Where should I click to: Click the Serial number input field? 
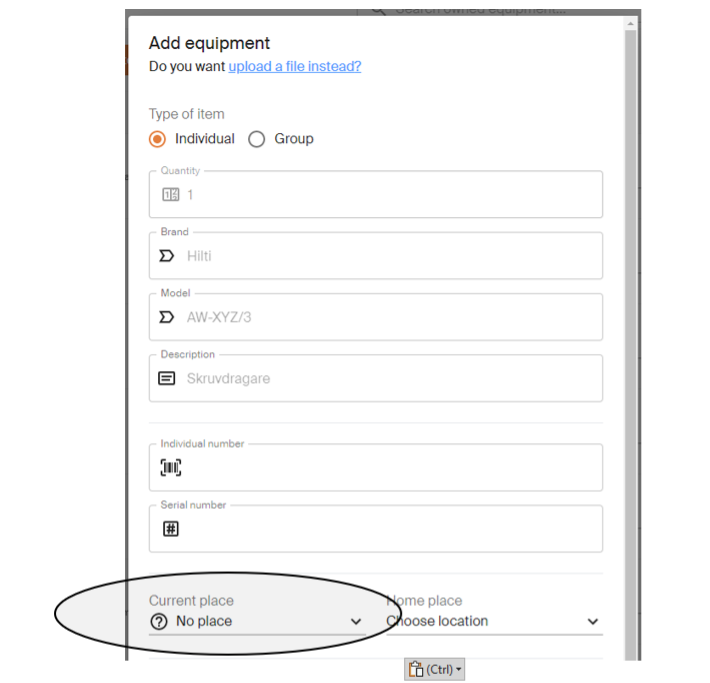pos(376,529)
